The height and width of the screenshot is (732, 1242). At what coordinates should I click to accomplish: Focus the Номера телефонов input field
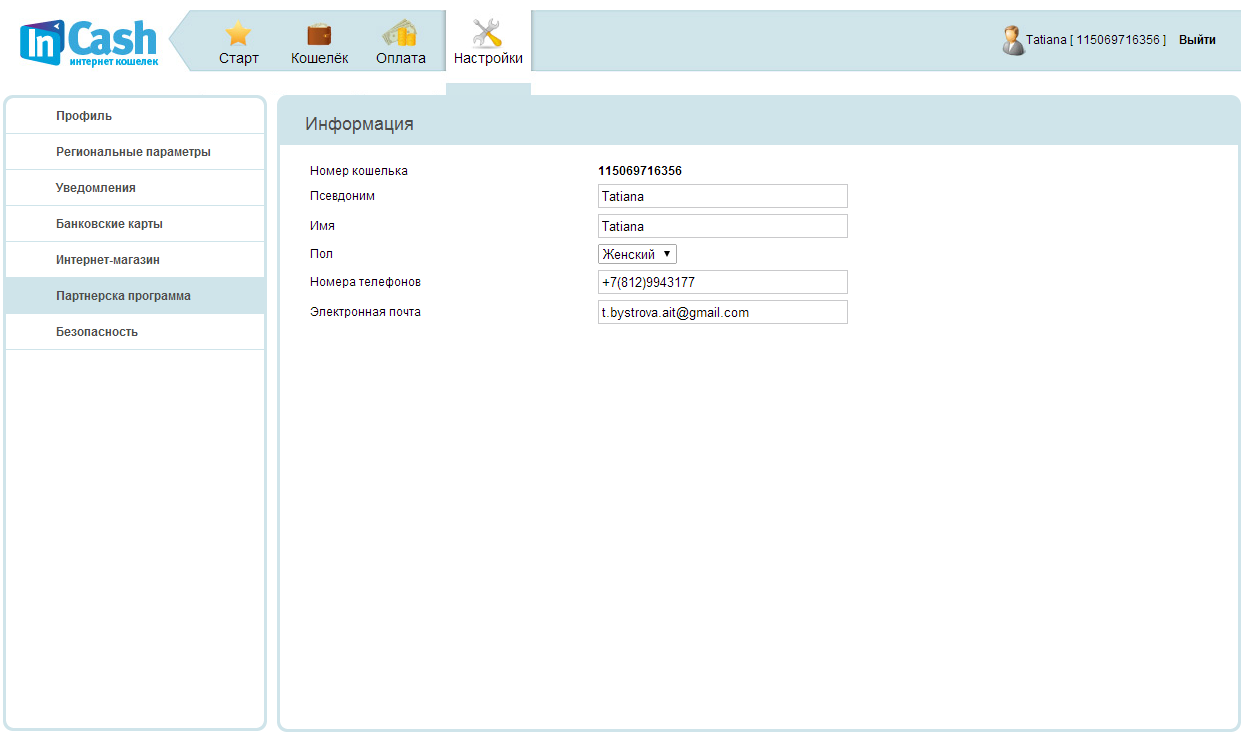point(723,282)
